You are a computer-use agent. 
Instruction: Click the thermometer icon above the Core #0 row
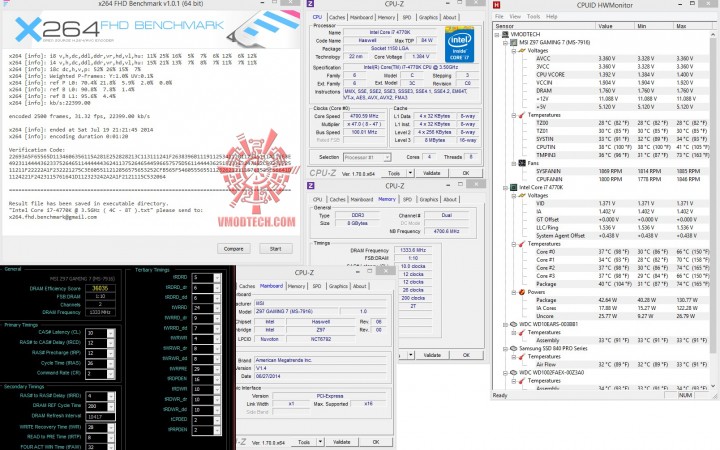click(x=522, y=244)
